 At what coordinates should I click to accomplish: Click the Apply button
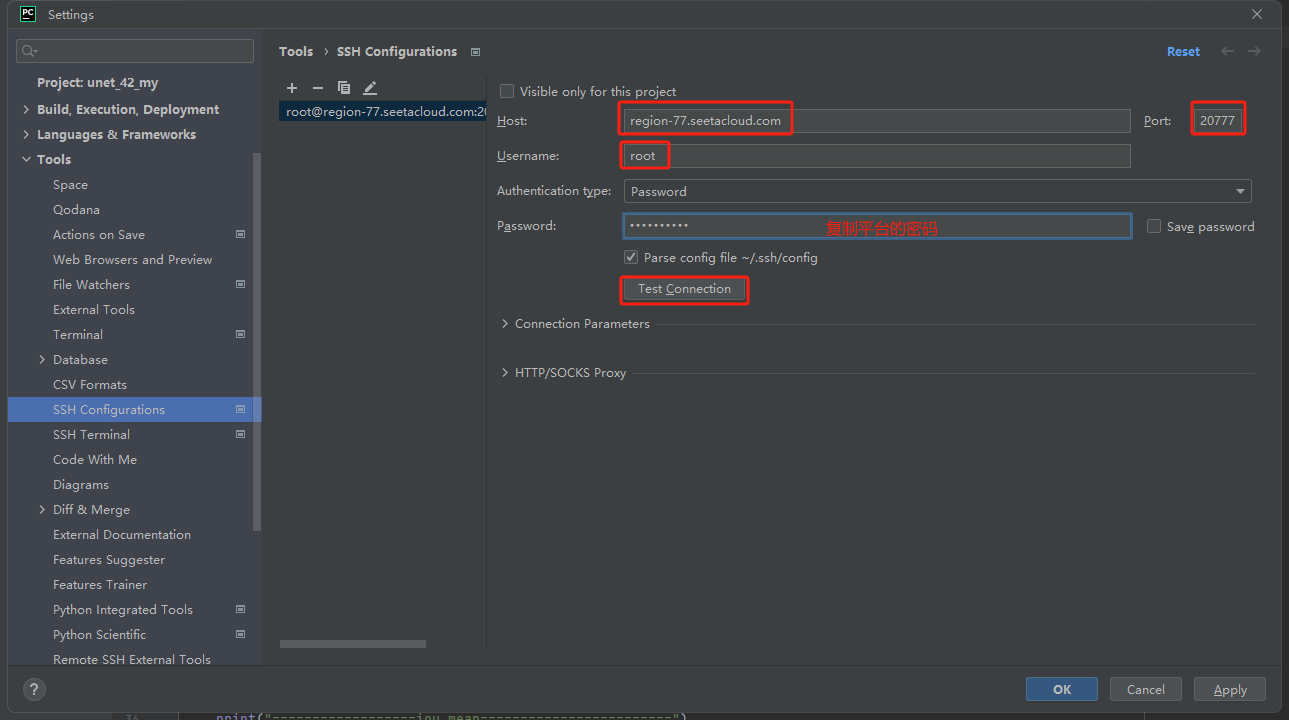click(1230, 689)
